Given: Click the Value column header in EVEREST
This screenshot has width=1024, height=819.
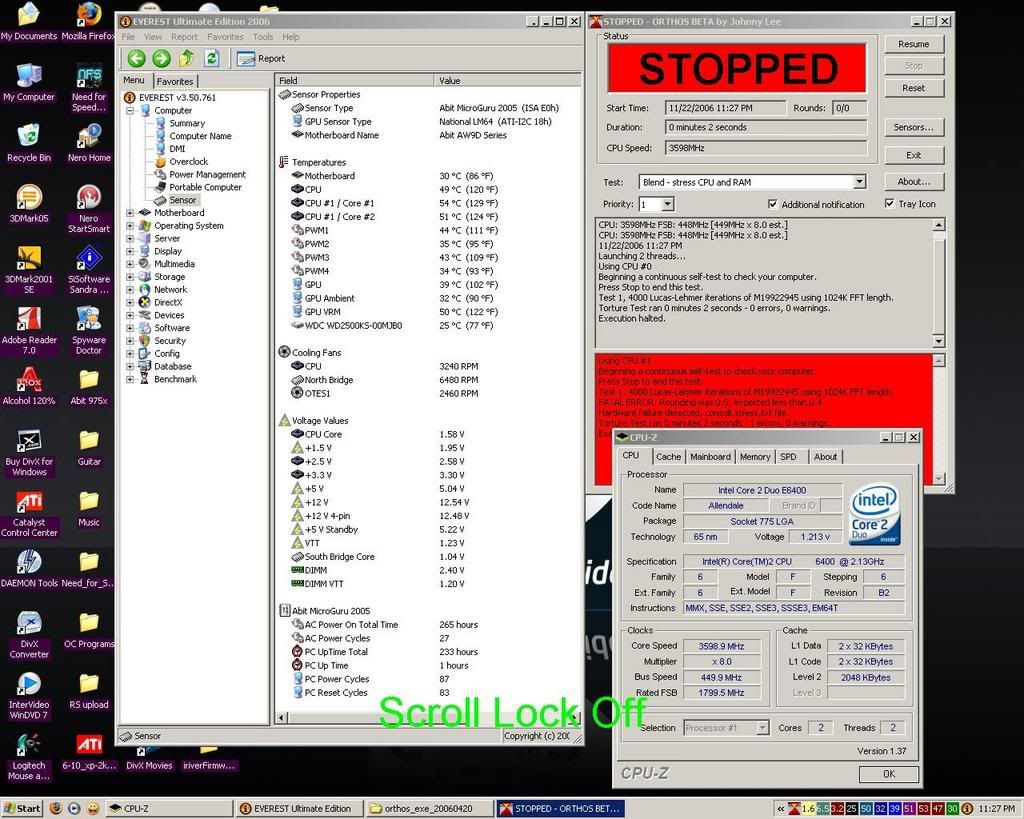Looking at the screenshot, I should (507, 80).
